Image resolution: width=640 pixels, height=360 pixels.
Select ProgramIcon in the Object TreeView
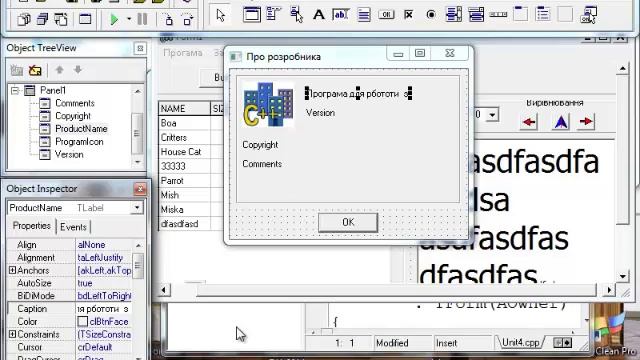pyautogui.click(x=79, y=142)
